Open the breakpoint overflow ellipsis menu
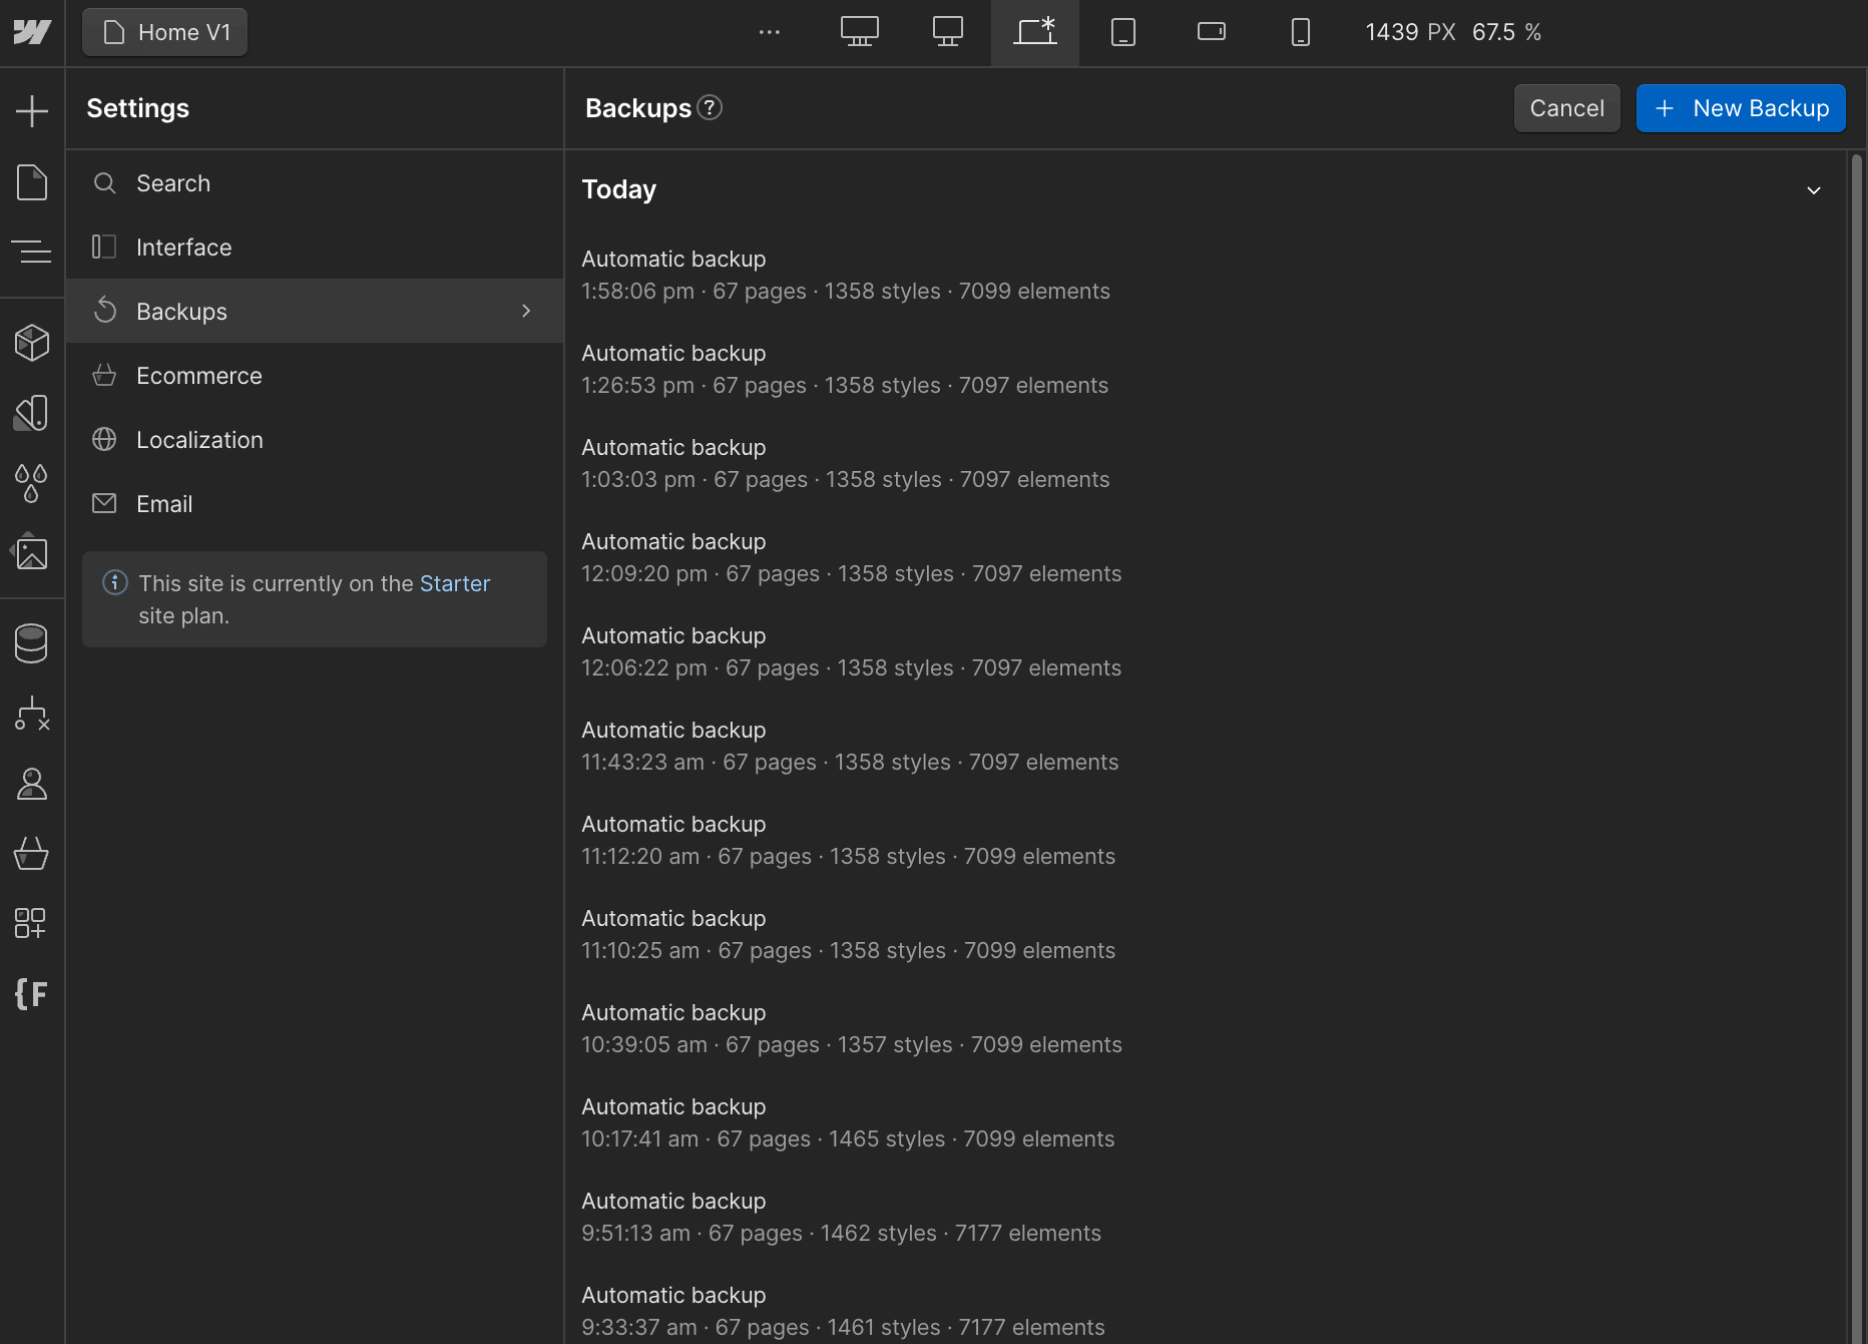The image size is (1868, 1344). (769, 32)
